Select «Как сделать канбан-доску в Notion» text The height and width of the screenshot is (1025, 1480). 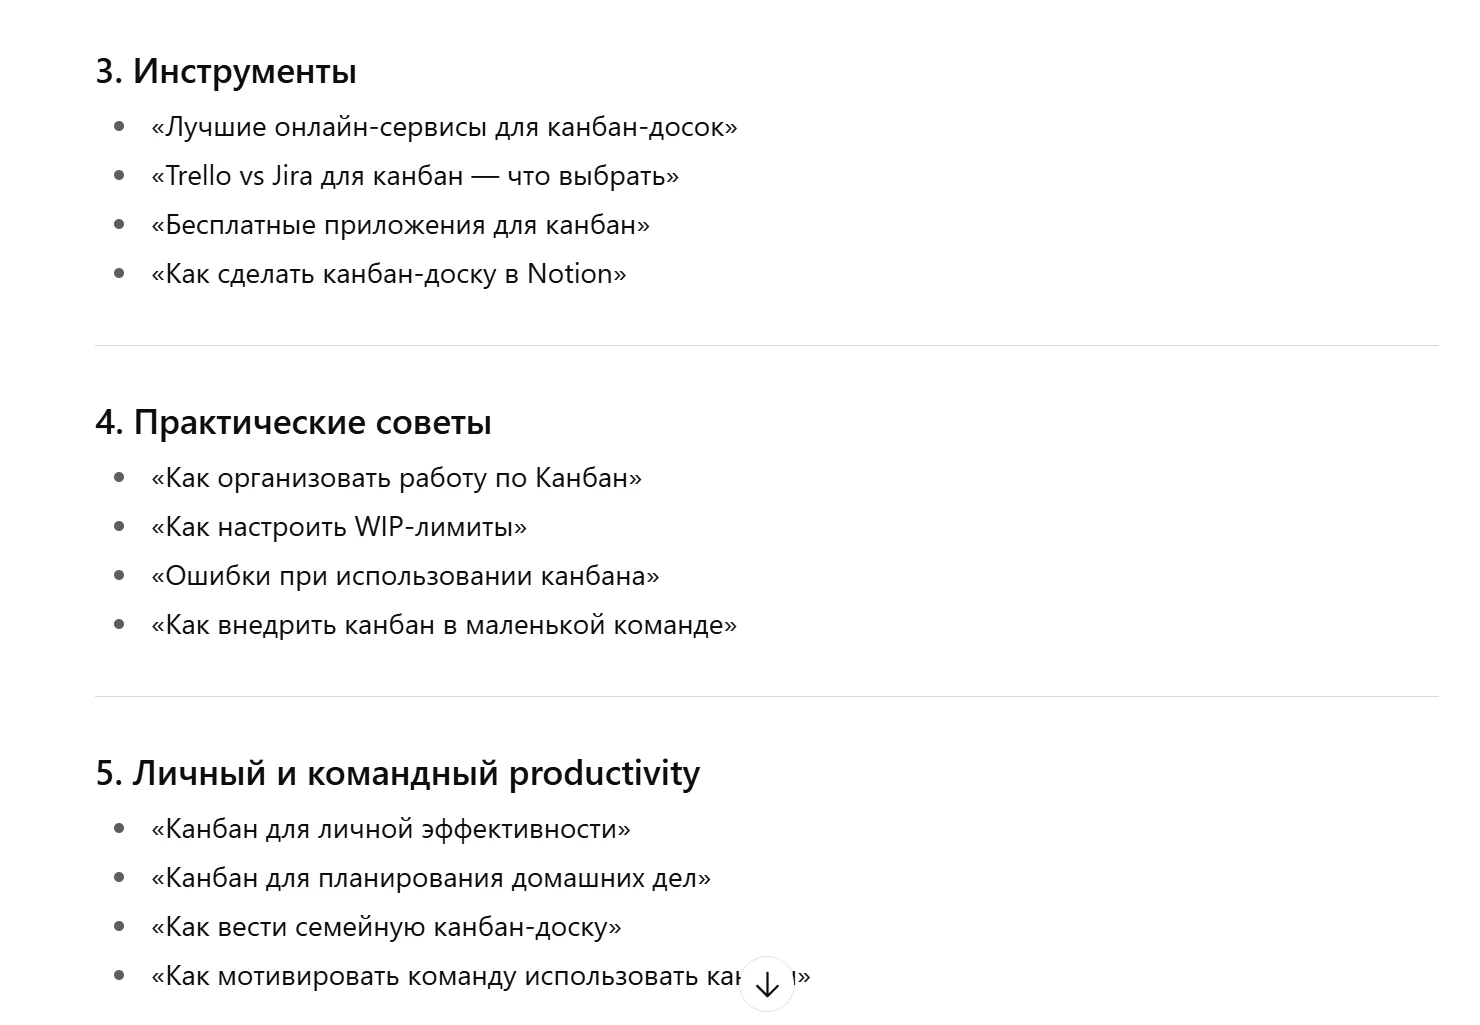388,274
